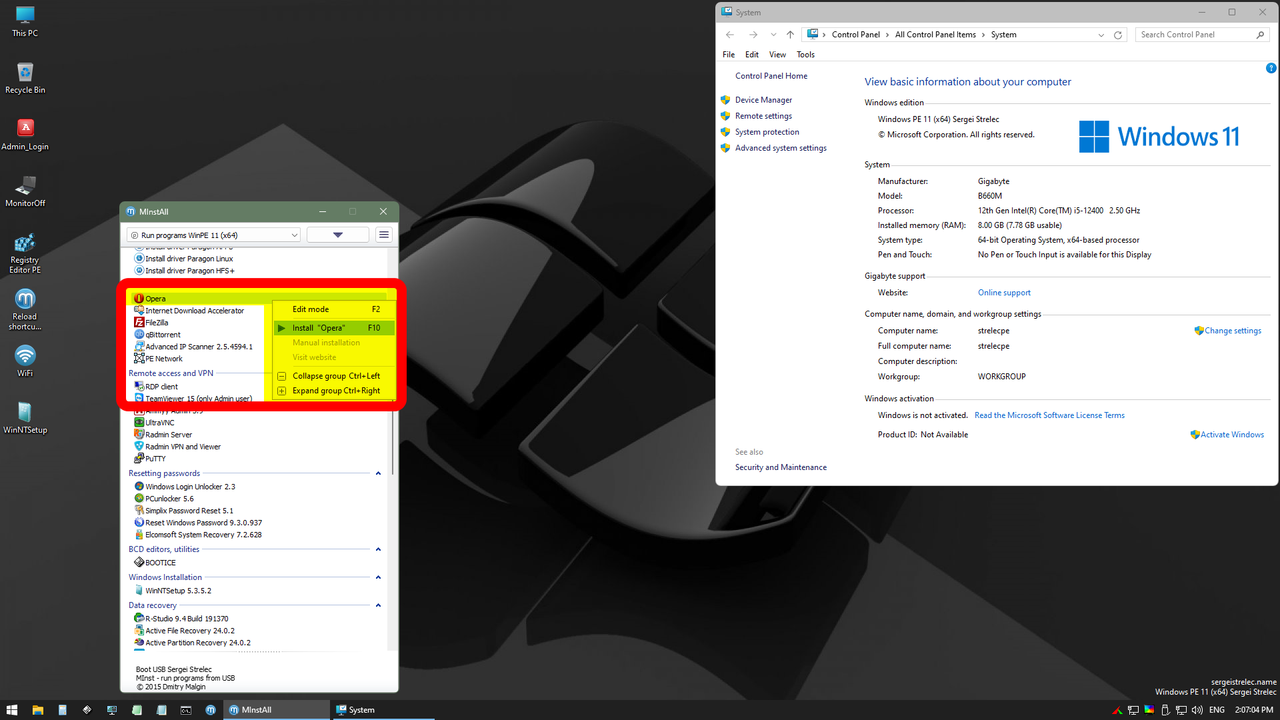Screen dimensions: 1280x720
Task: Click the FileZilla icon
Action: click(137, 322)
